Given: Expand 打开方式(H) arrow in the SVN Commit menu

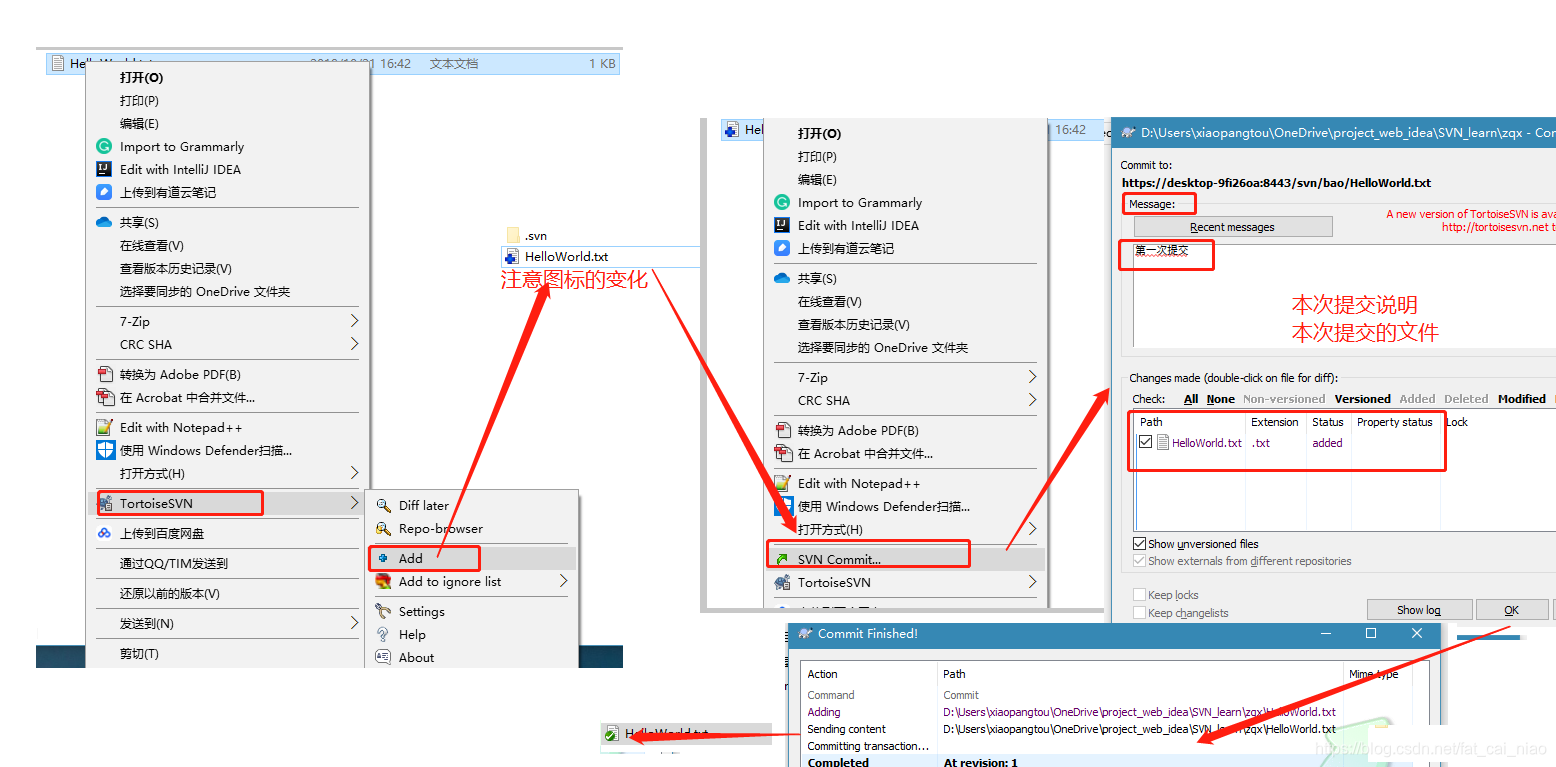Looking at the screenshot, I should click(1032, 529).
